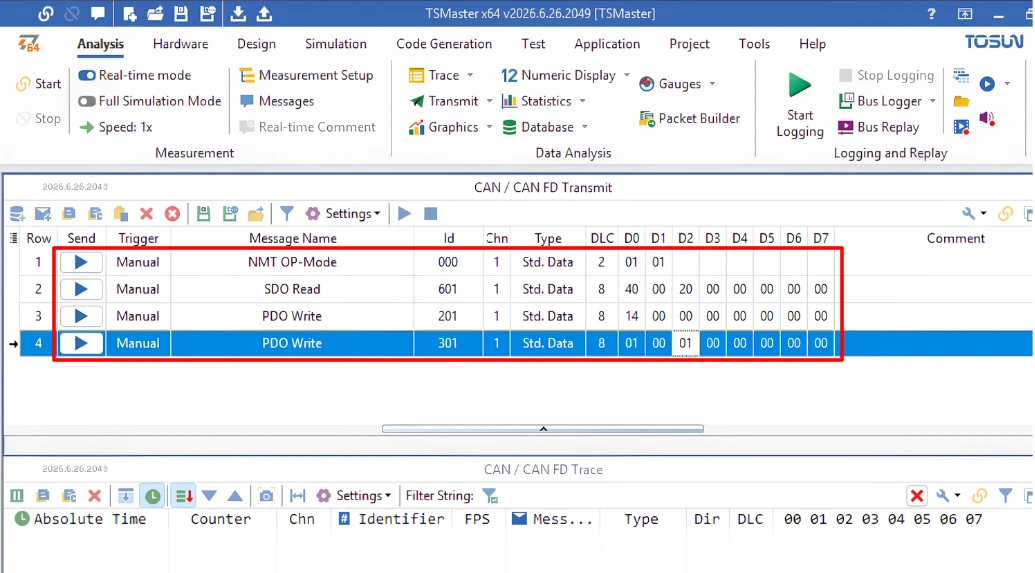Click the fit column width icon in Trace
This screenshot has width=1035, height=573.
coord(298,496)
